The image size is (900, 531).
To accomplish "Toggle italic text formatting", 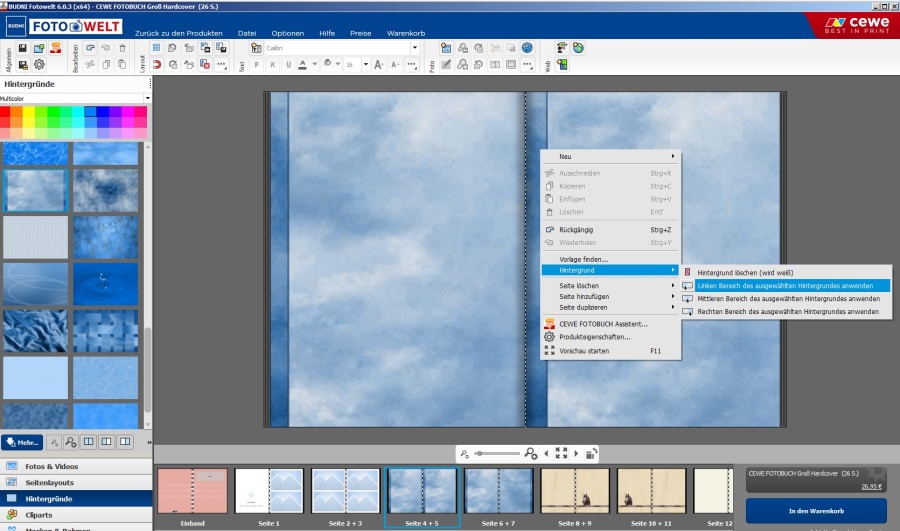I will click(272, 65).
